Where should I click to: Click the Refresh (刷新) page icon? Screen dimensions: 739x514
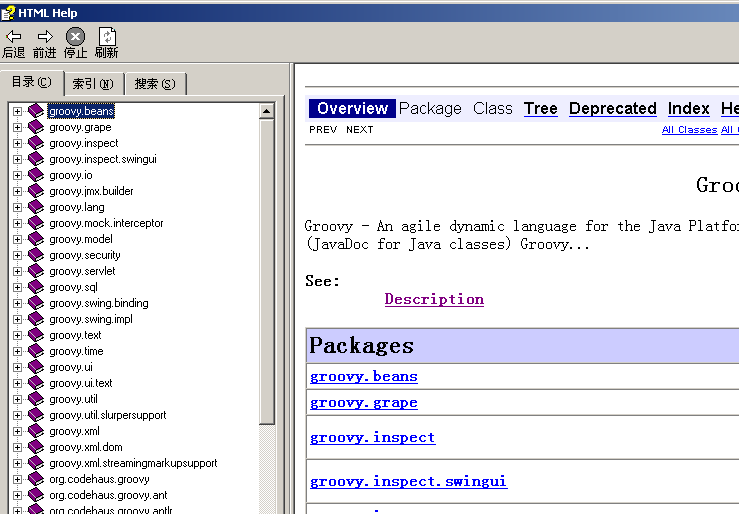point(107,36)
